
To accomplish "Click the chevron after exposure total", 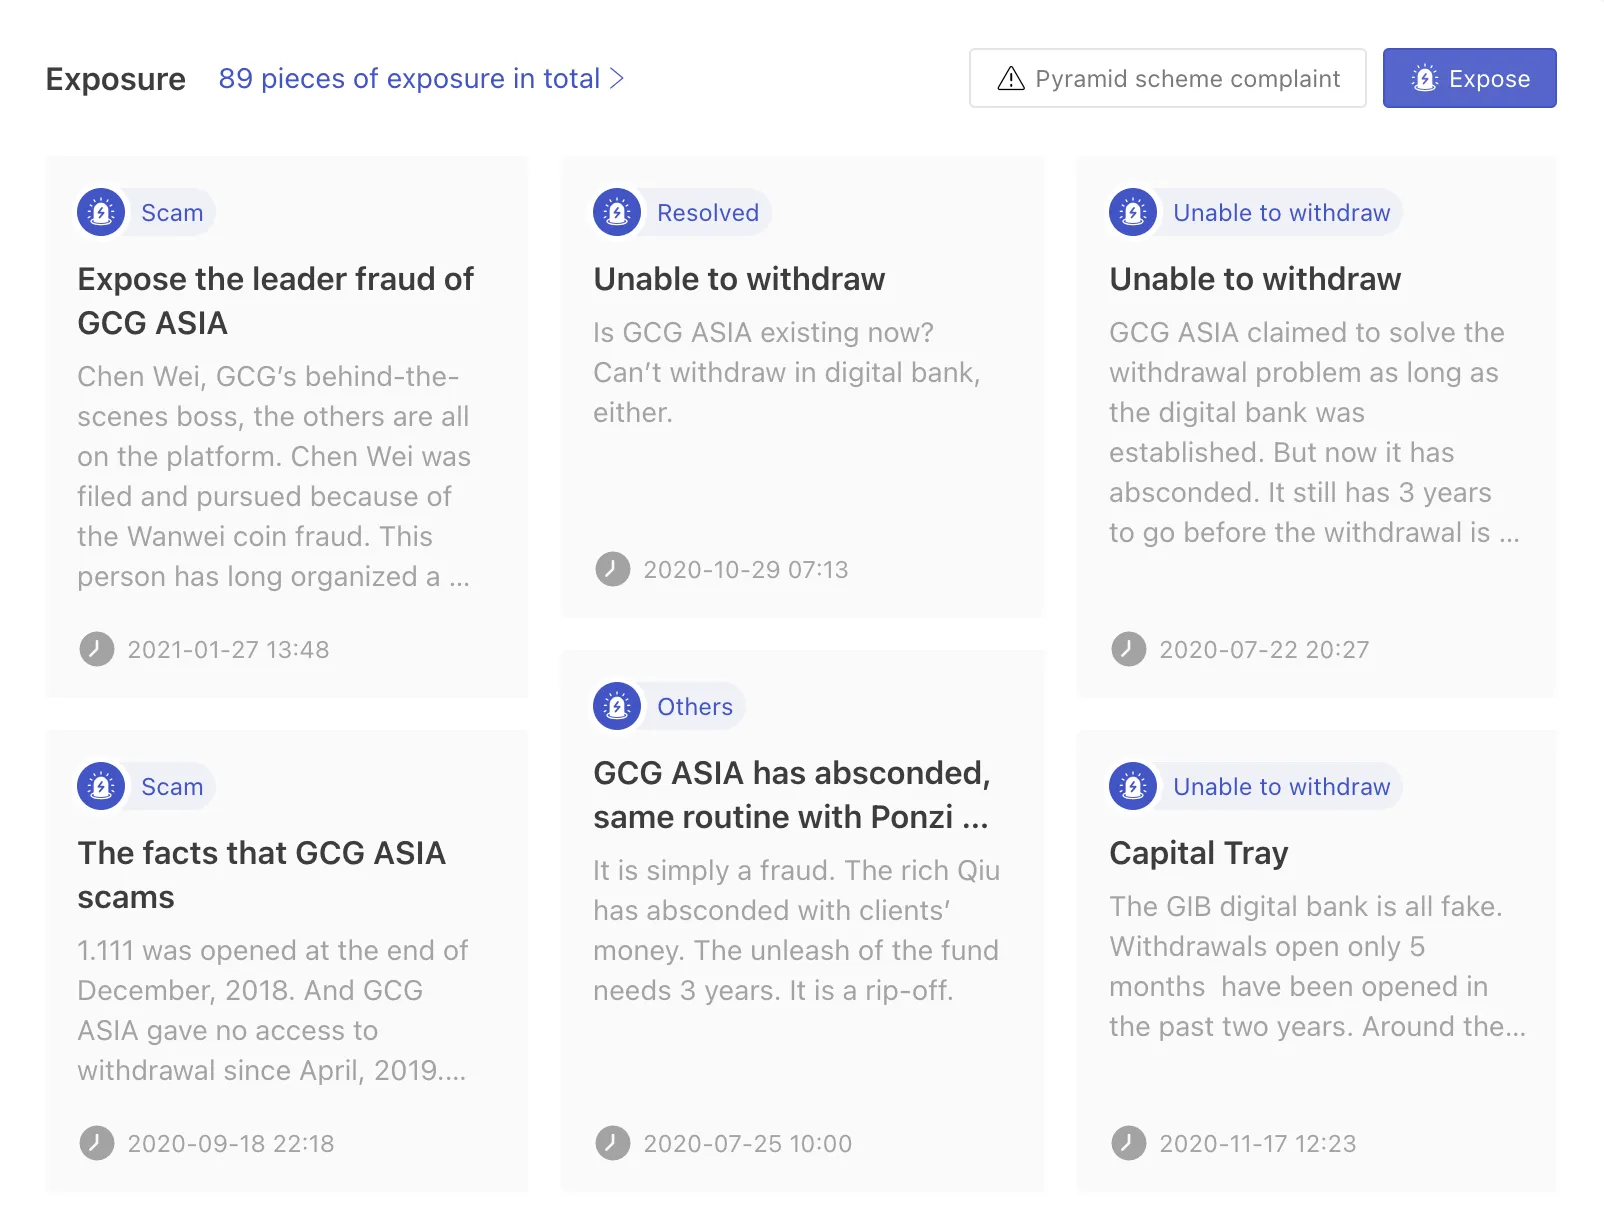I will pos(616,78).
